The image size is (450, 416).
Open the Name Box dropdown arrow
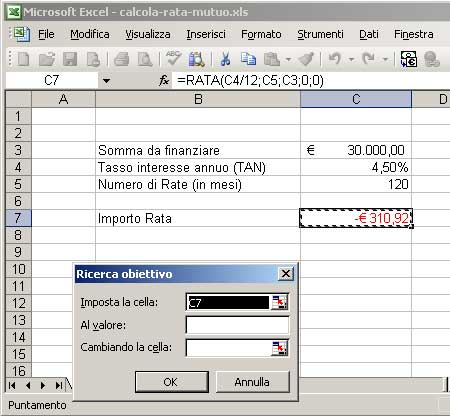pyautogui.click(x=106, y=81)
